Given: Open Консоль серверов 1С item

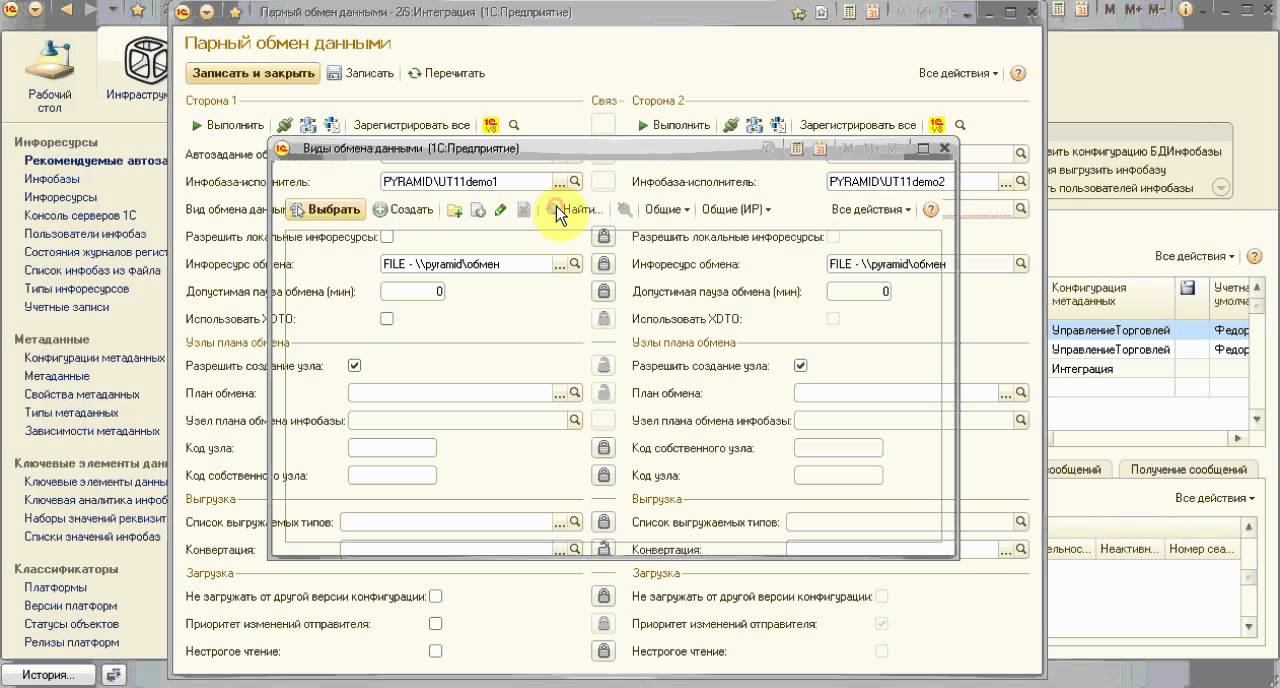Looking at the screenshot, I should click(x=80, y=215).
